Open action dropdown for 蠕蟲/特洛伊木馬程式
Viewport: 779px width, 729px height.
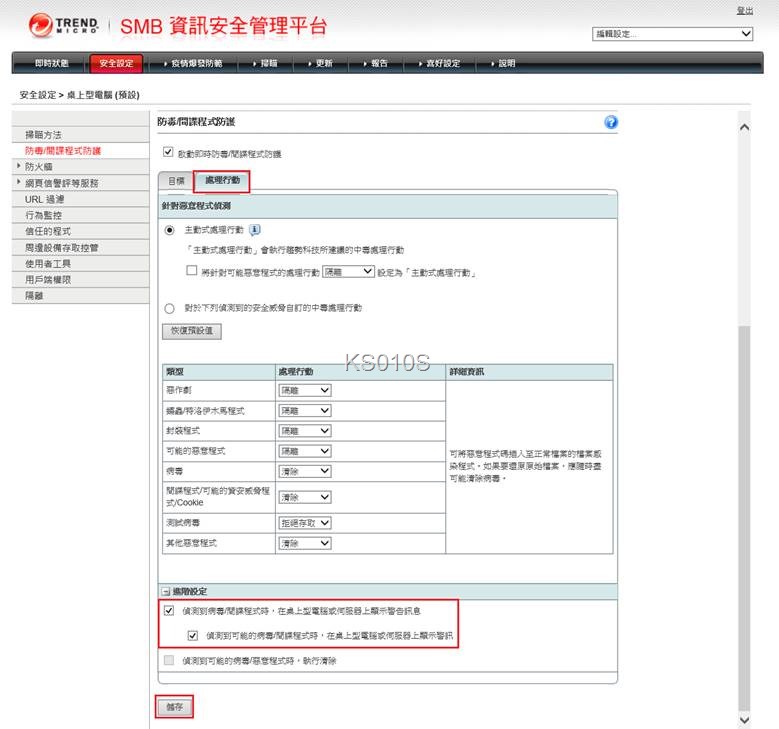pos(305,411)
